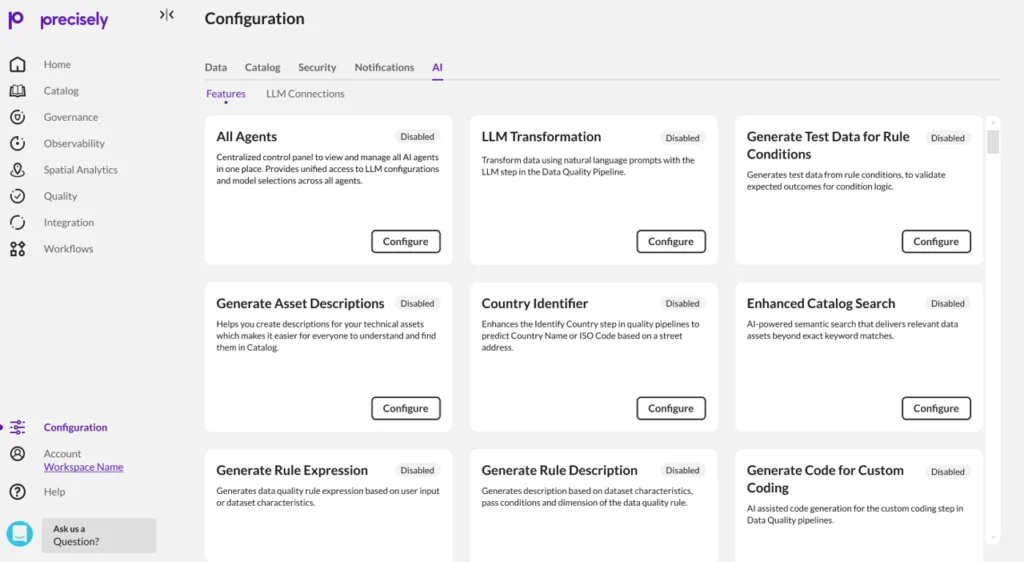Screen dimensions: 1024x562
Task: Click the Help question mark icon
Action: coord(17,492)
